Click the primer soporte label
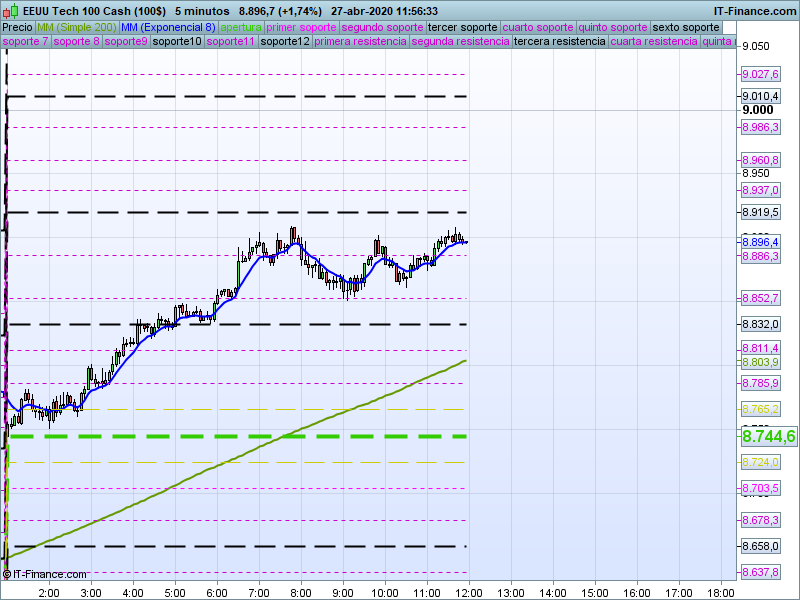Screen dimensions: 800x600 coord(301,27)
